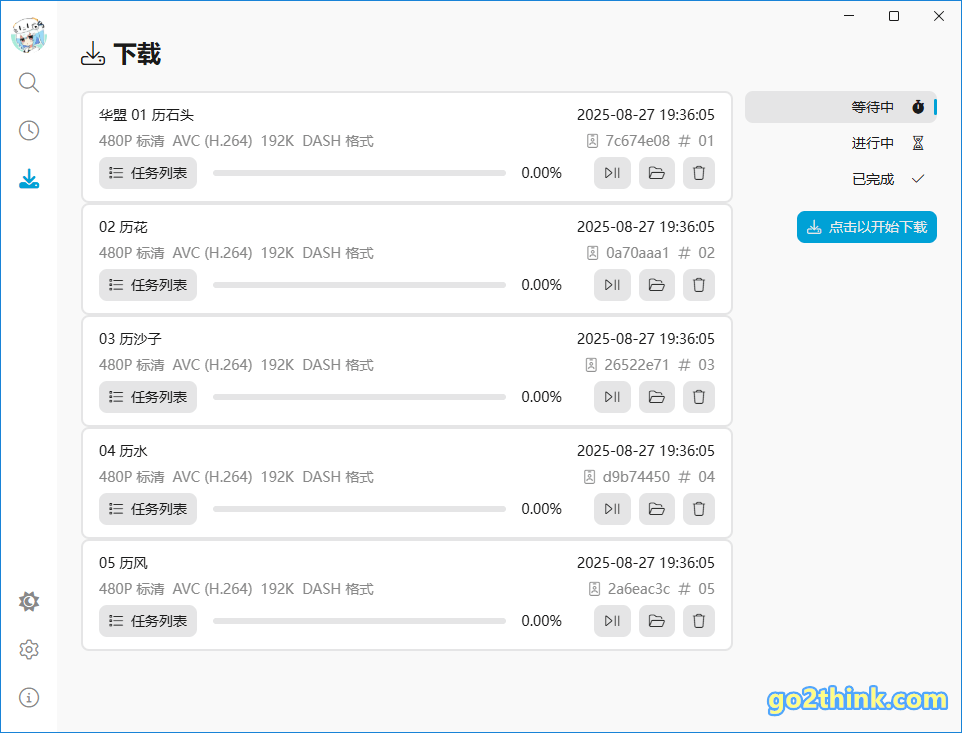Click index # 03 label
962x733 pixels.
coord(696,365)
